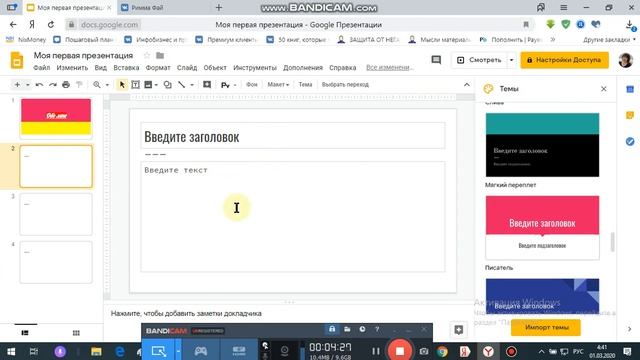Print the presentation
The height and width of the screenshot is (360, 640).
click(66, 85)
